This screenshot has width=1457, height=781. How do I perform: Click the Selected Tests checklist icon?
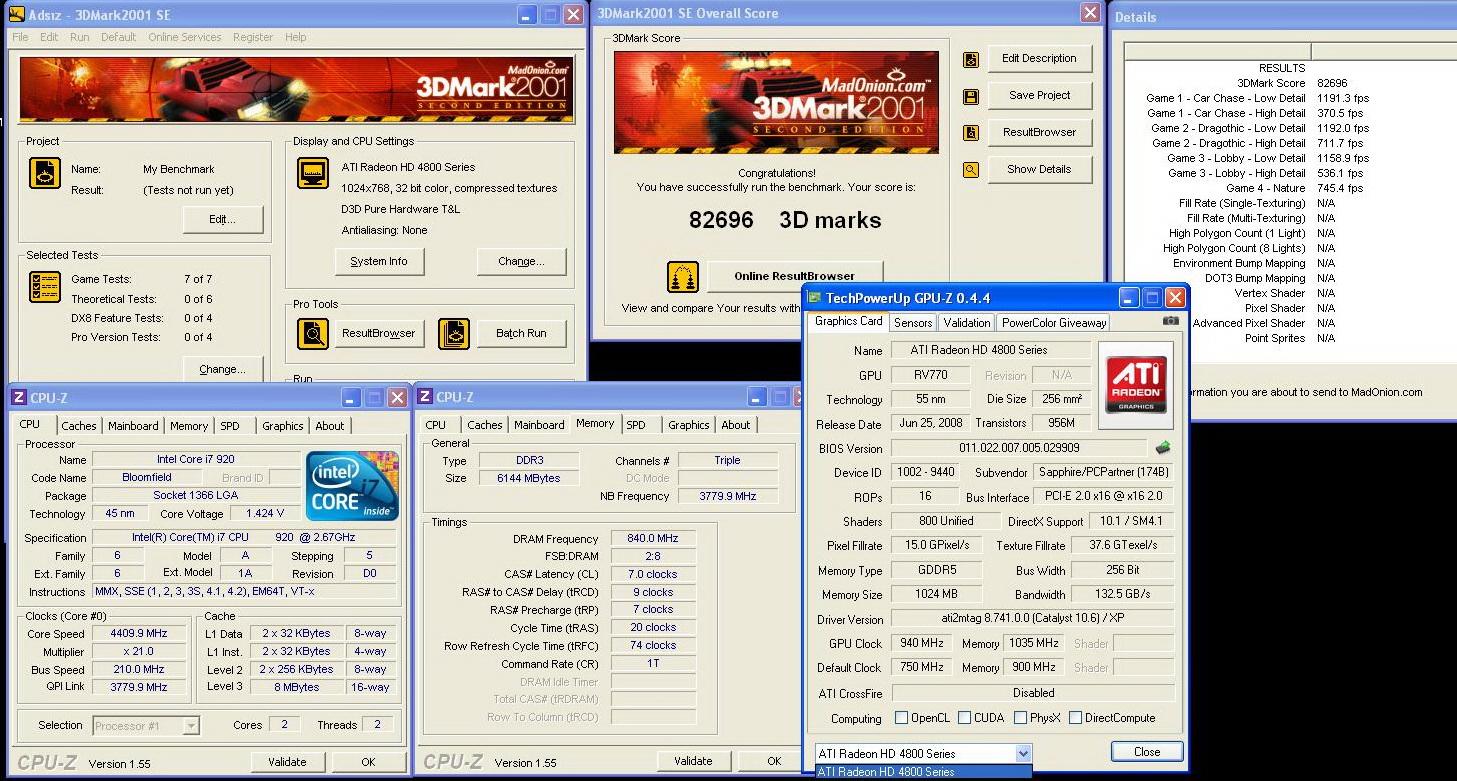(45, 287)
